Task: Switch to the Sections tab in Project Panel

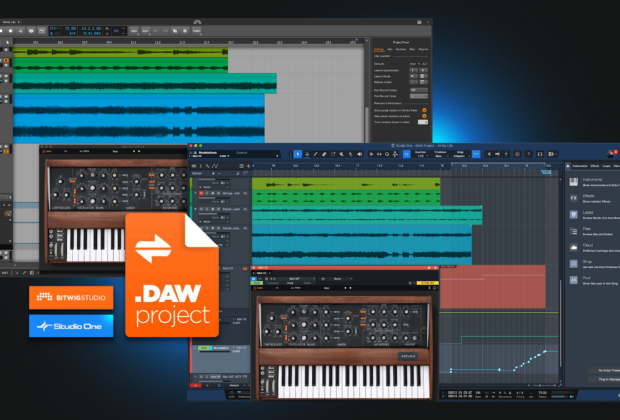Action: pos(401,49)
